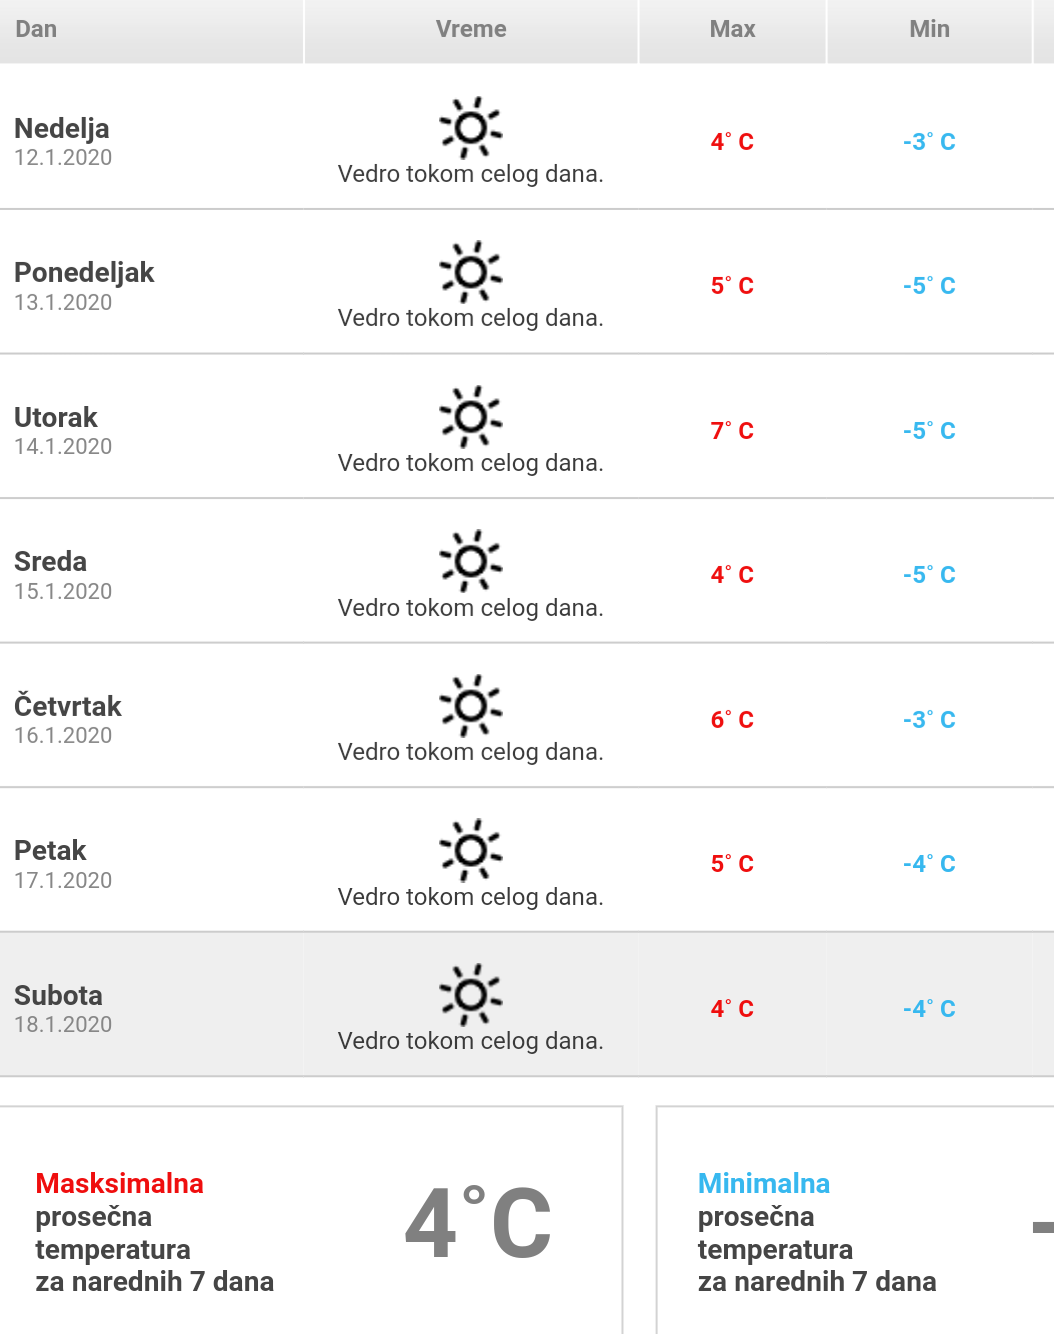Click the sun icon in Sreda row
Screen dimensions: 1054x1334
click(471, 561)
